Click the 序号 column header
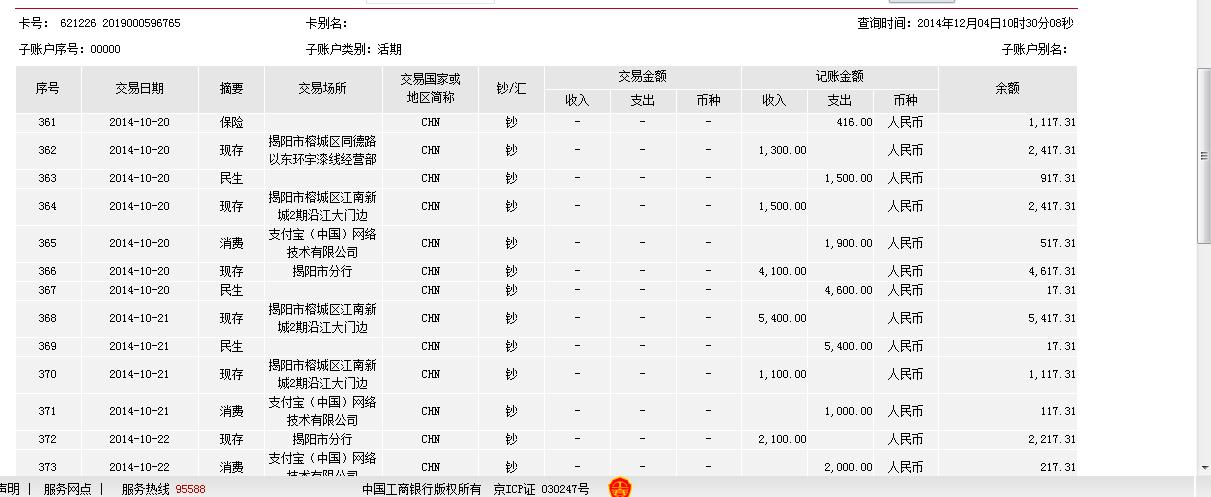Screen dimensions: 1211x497 point(48,89)
